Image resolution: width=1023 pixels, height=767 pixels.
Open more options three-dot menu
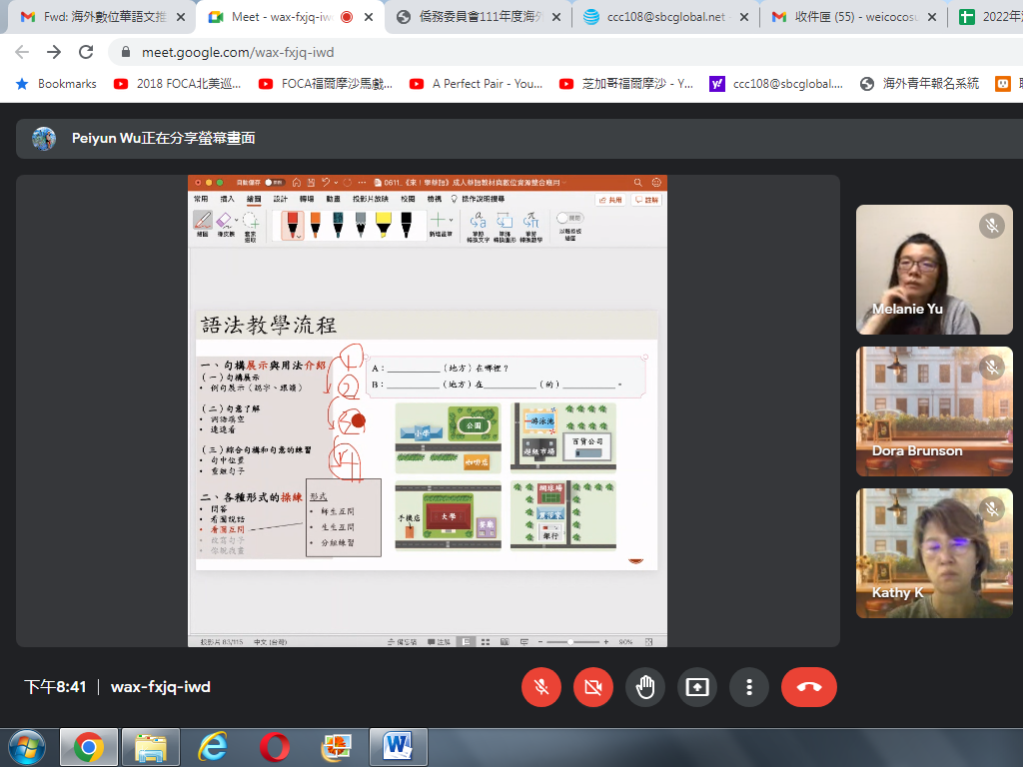point(749,687)
